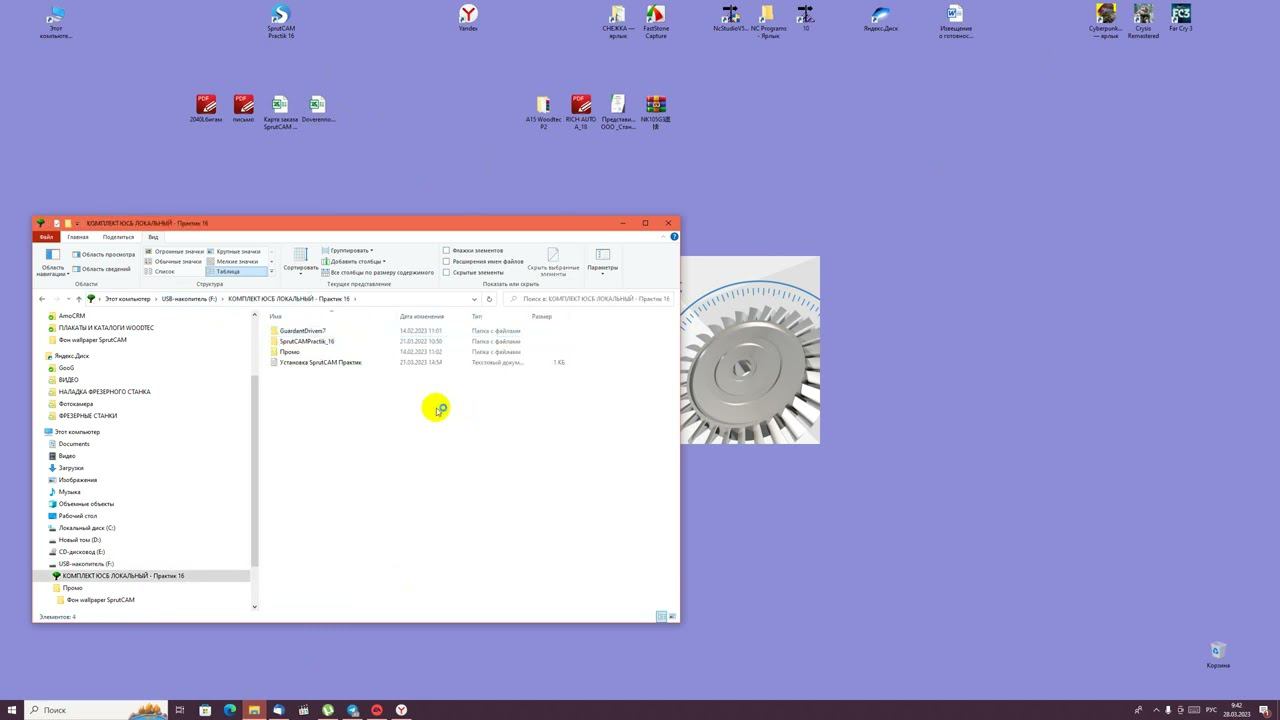Viewport: 1280px width, 720px height.
Task: Open recent locations dropdown arrow
Action: 67,299
